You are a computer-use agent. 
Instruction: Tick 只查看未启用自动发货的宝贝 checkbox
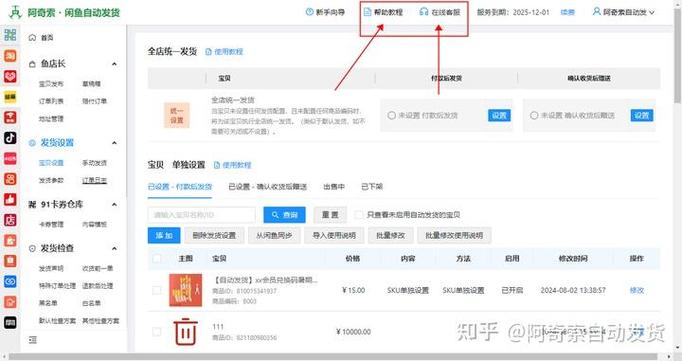point(359,215)
